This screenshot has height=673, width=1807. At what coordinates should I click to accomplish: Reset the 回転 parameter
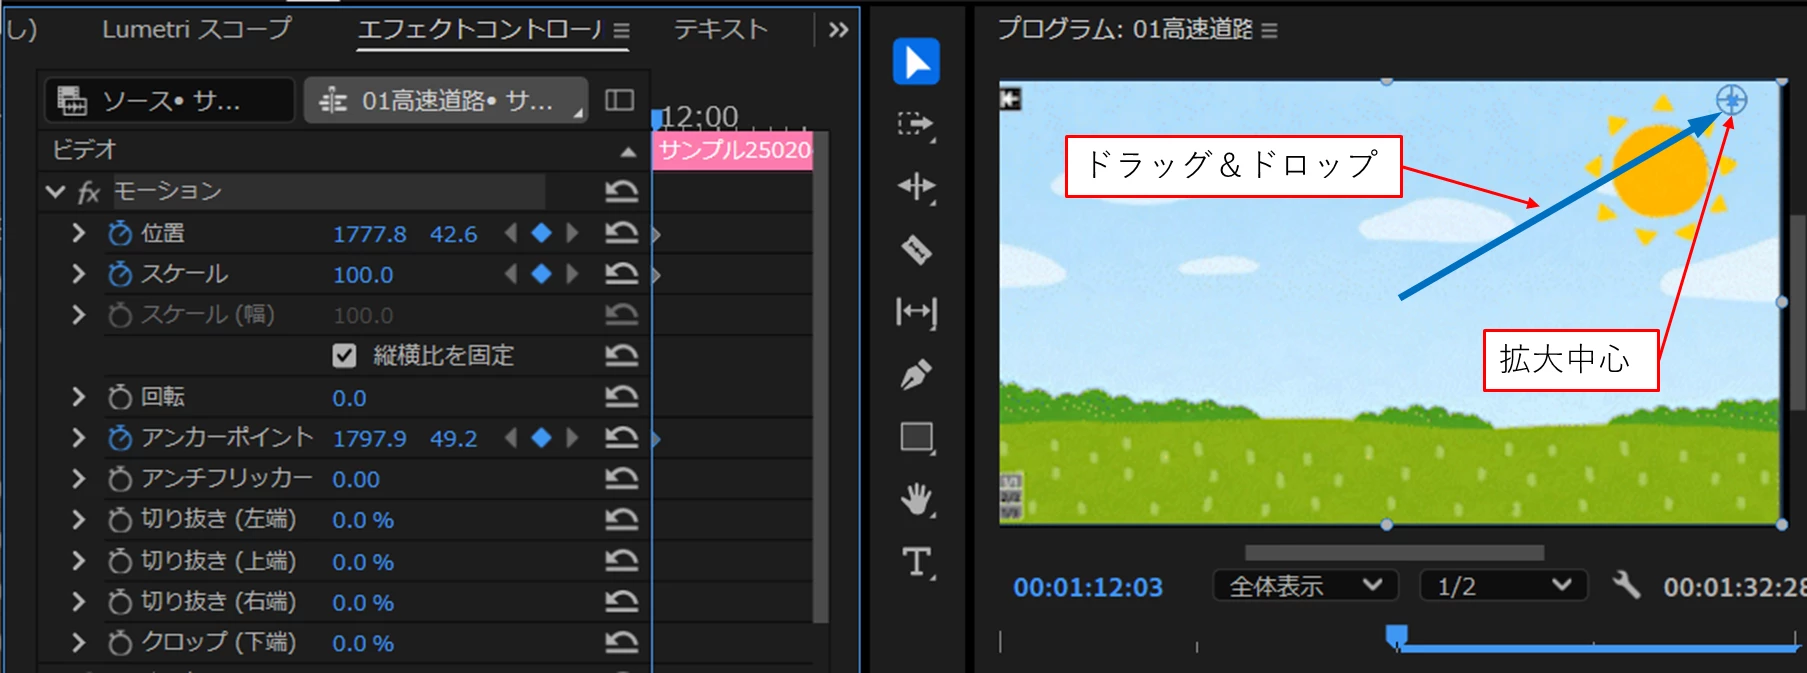pyautogui.click(x=621, y=397)
